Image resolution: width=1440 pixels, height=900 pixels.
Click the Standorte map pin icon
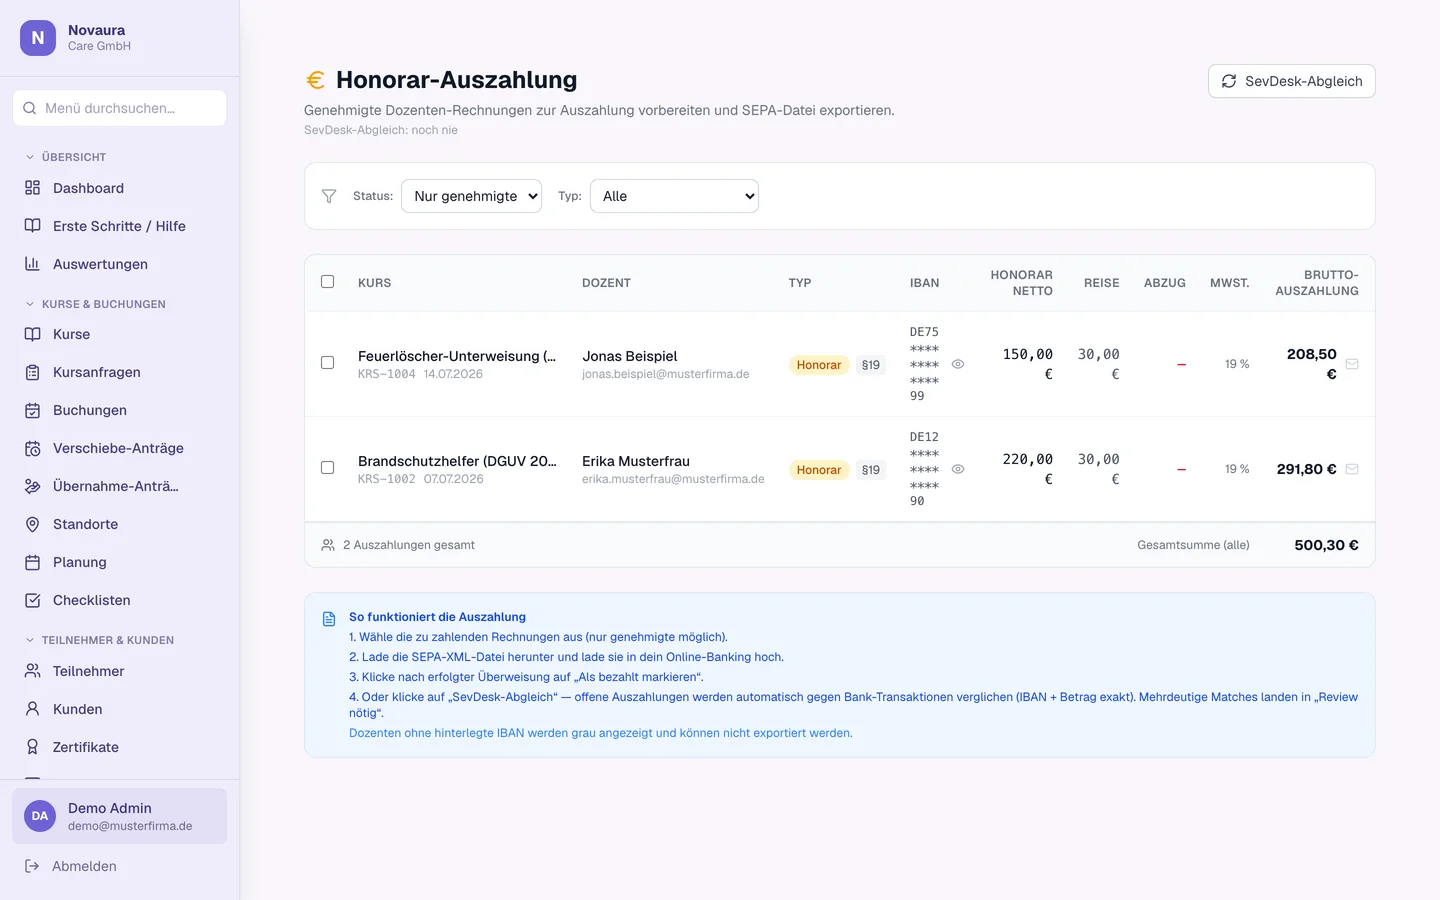click(32, 524)
